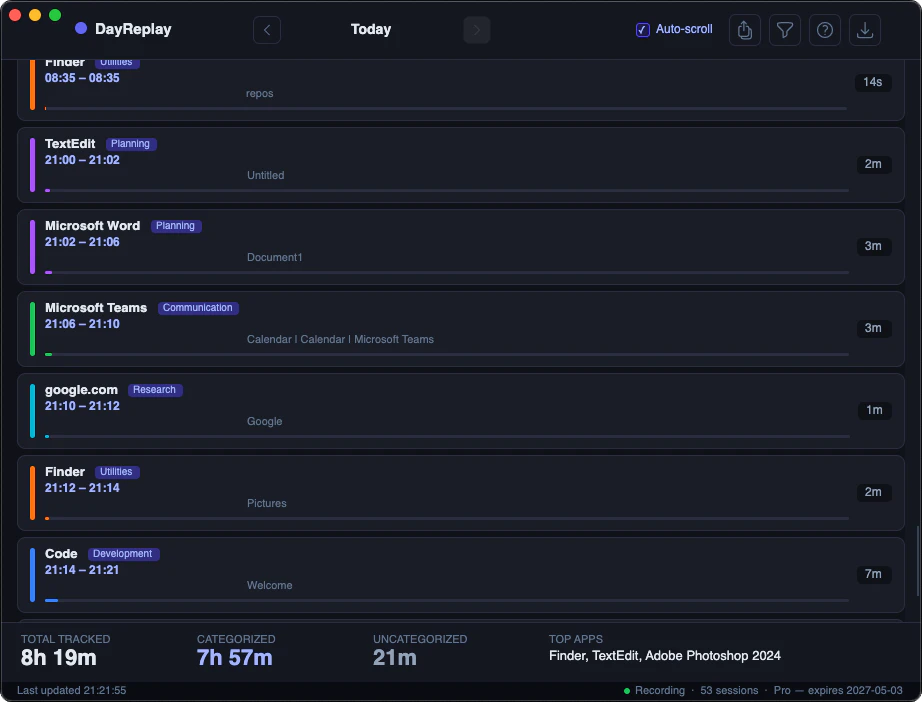Click the progress bar of the Code session

tap(447, 600)
